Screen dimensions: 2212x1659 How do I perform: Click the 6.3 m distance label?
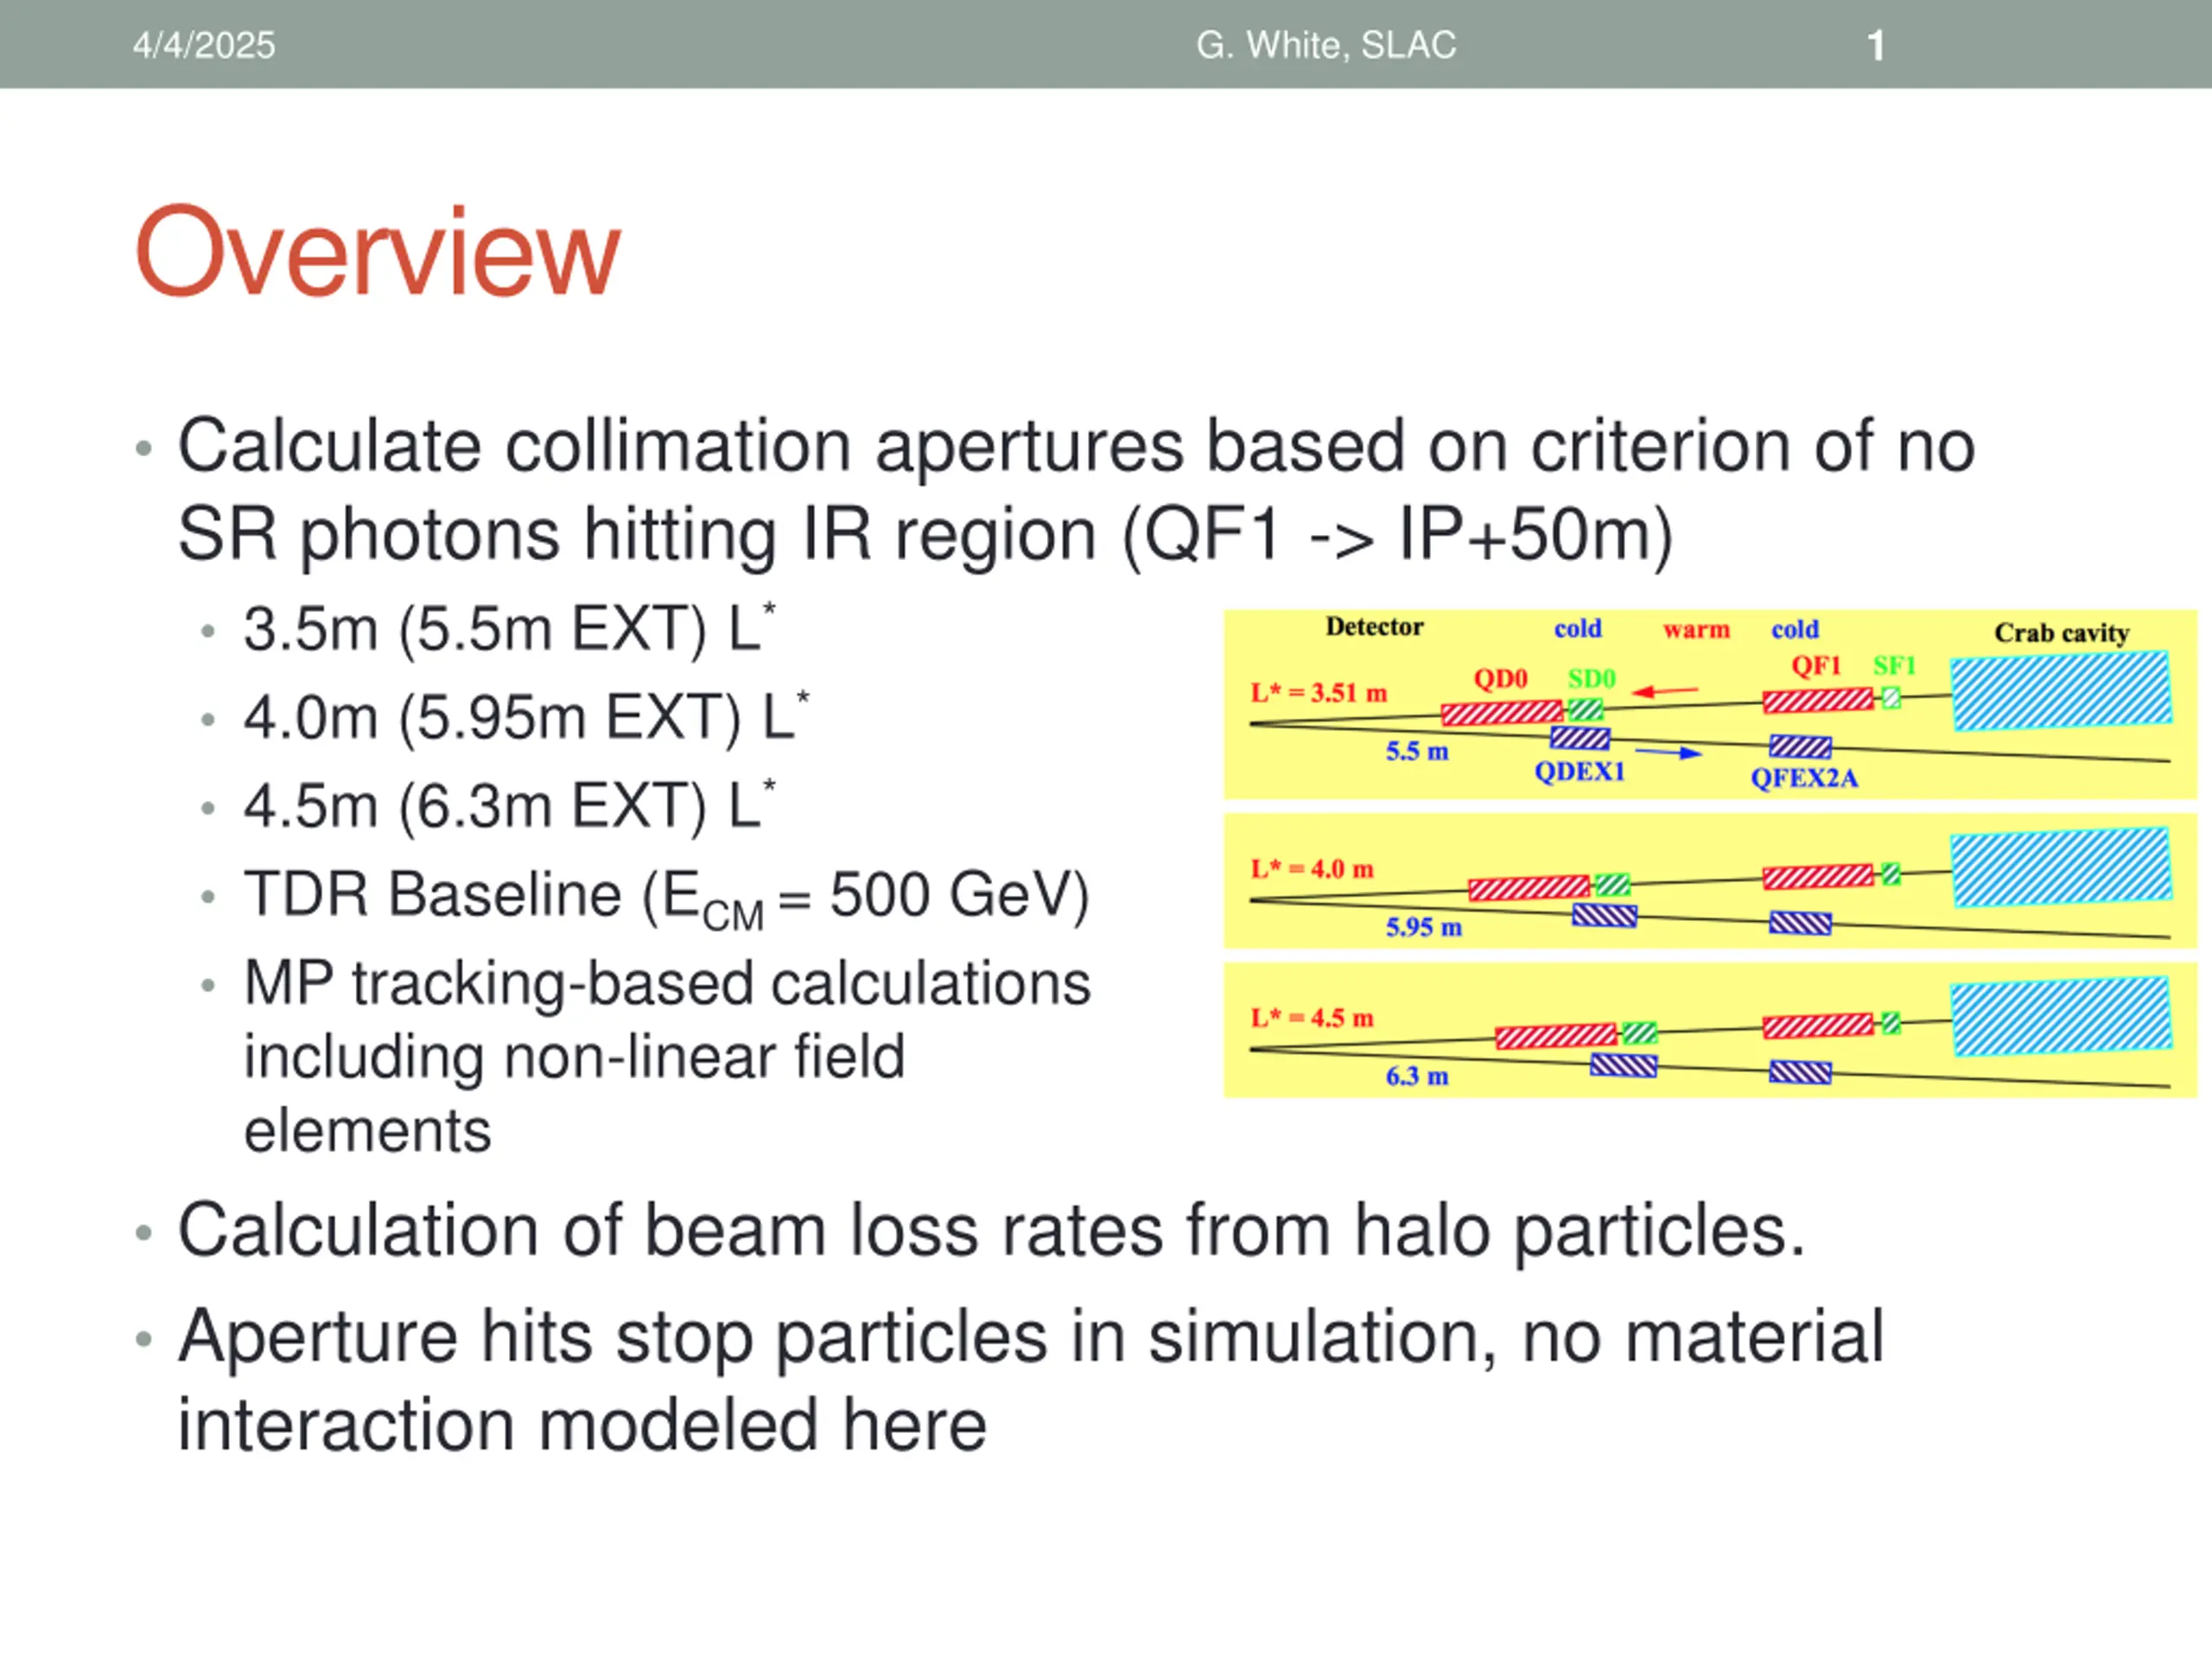[1417, 1077]
